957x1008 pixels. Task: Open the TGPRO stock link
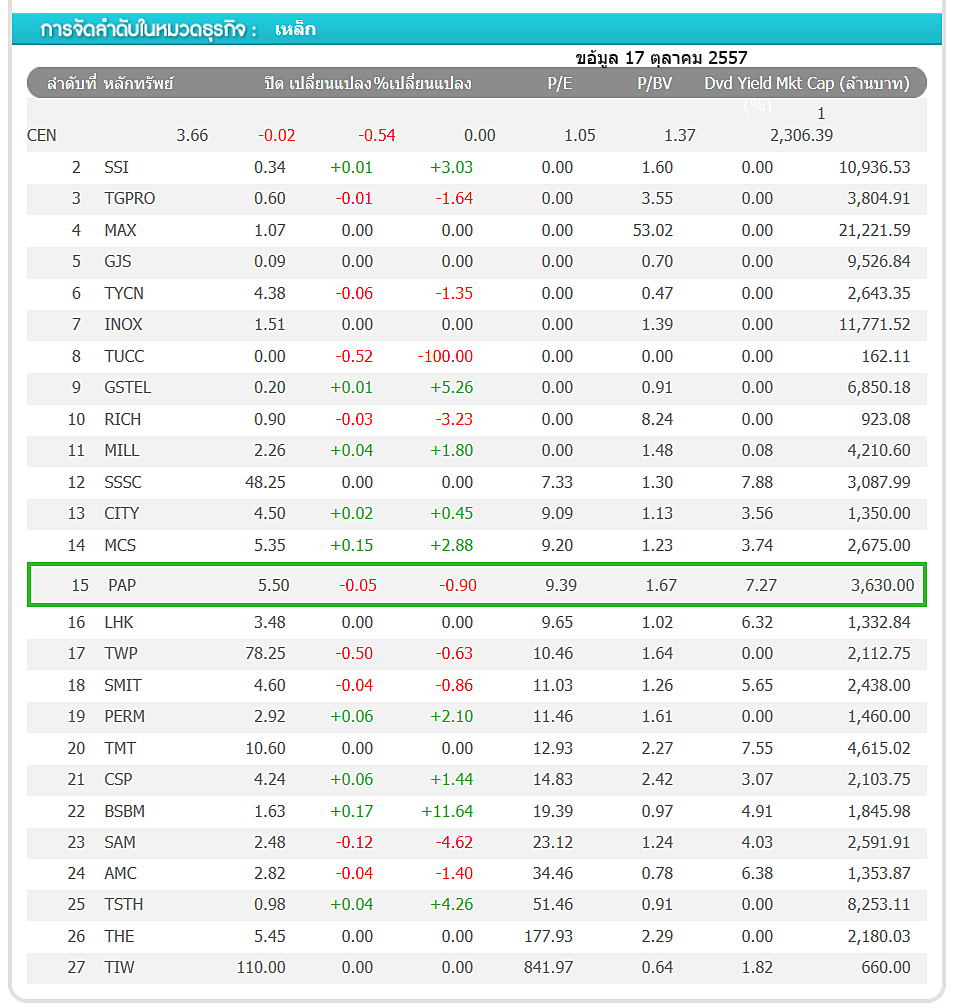point(129,198)
